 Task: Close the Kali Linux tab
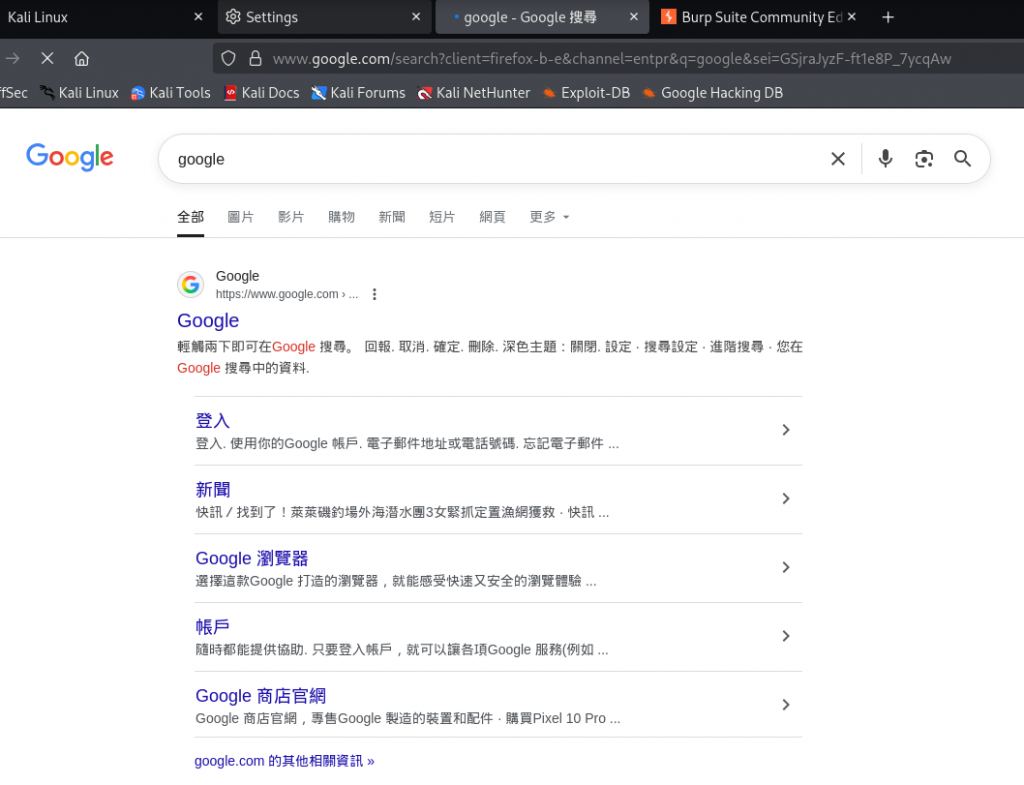tap(199, 17)
